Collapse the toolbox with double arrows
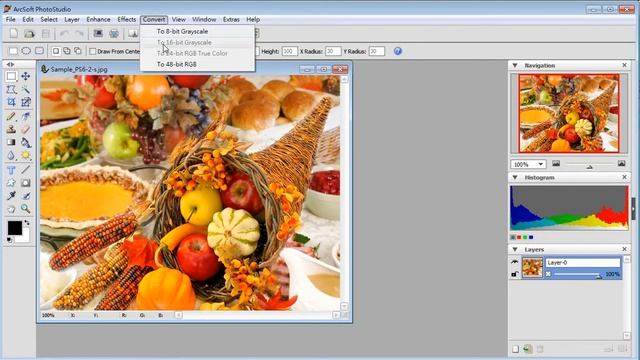Image resolution: width=640 pixels, height=360 pixels. click(10, 64)
